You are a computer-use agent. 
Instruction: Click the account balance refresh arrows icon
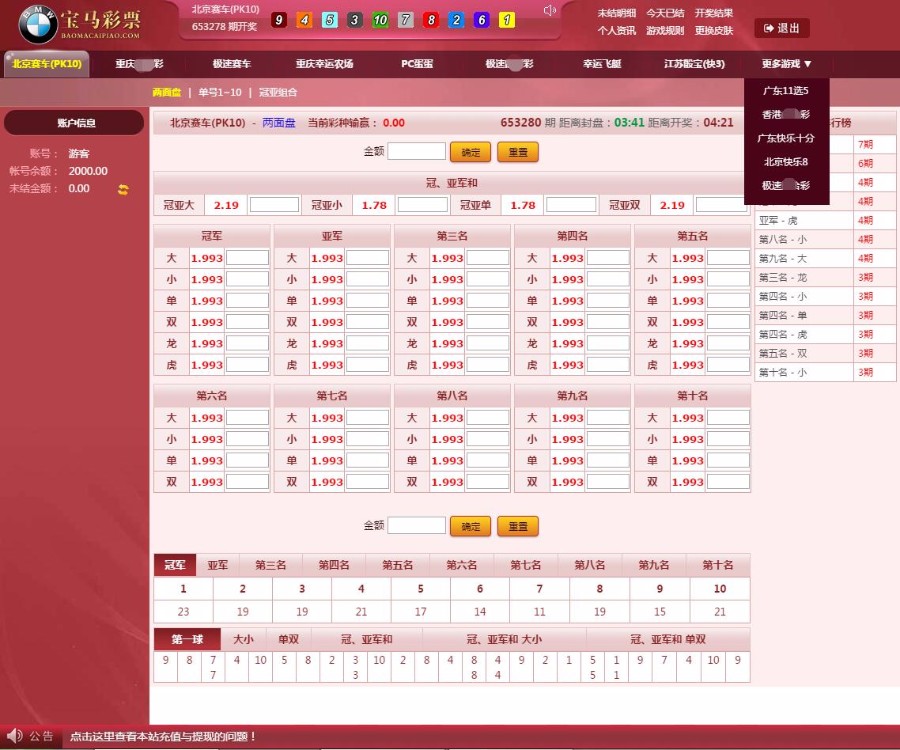click(123, 189)
